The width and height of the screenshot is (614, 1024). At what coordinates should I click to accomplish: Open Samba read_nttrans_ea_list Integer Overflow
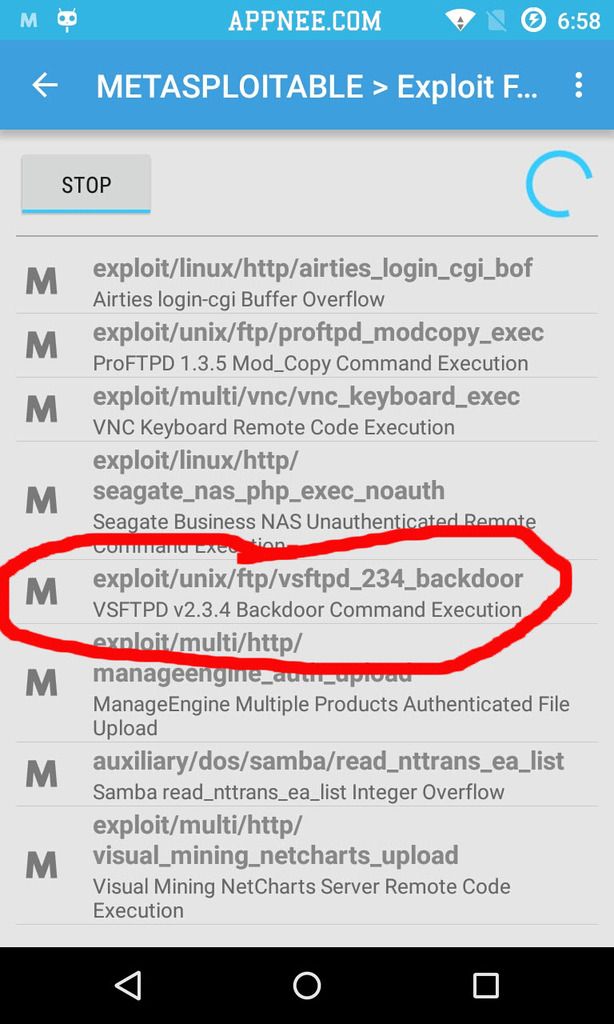pyautogui.click(x=307, y=774)
